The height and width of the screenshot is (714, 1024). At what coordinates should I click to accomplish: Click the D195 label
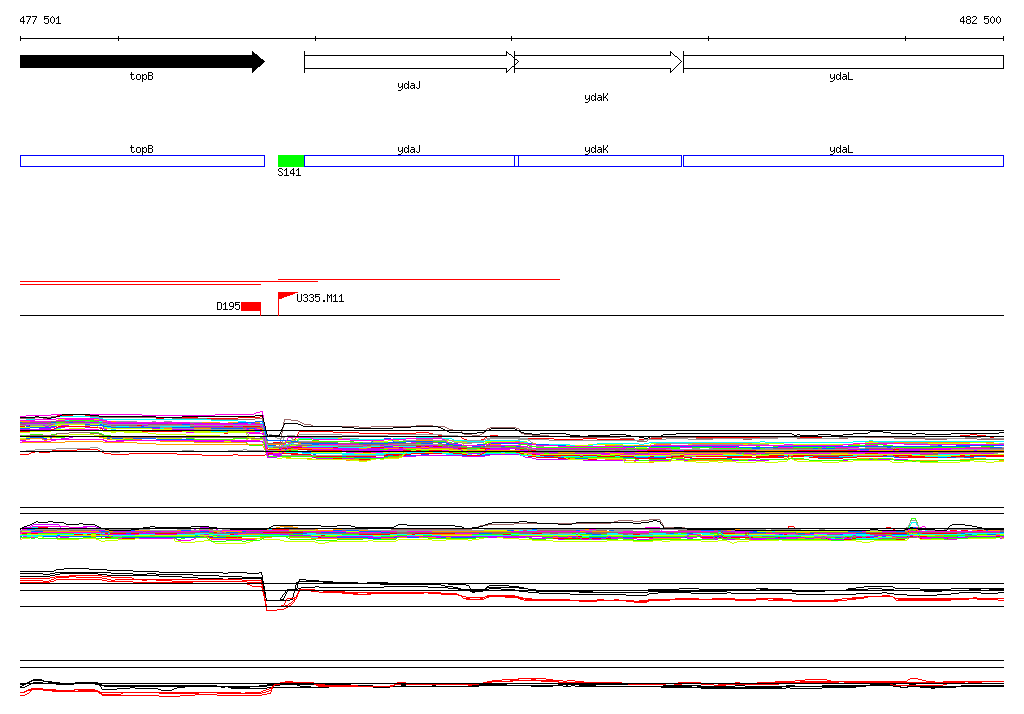pos(229,306)
